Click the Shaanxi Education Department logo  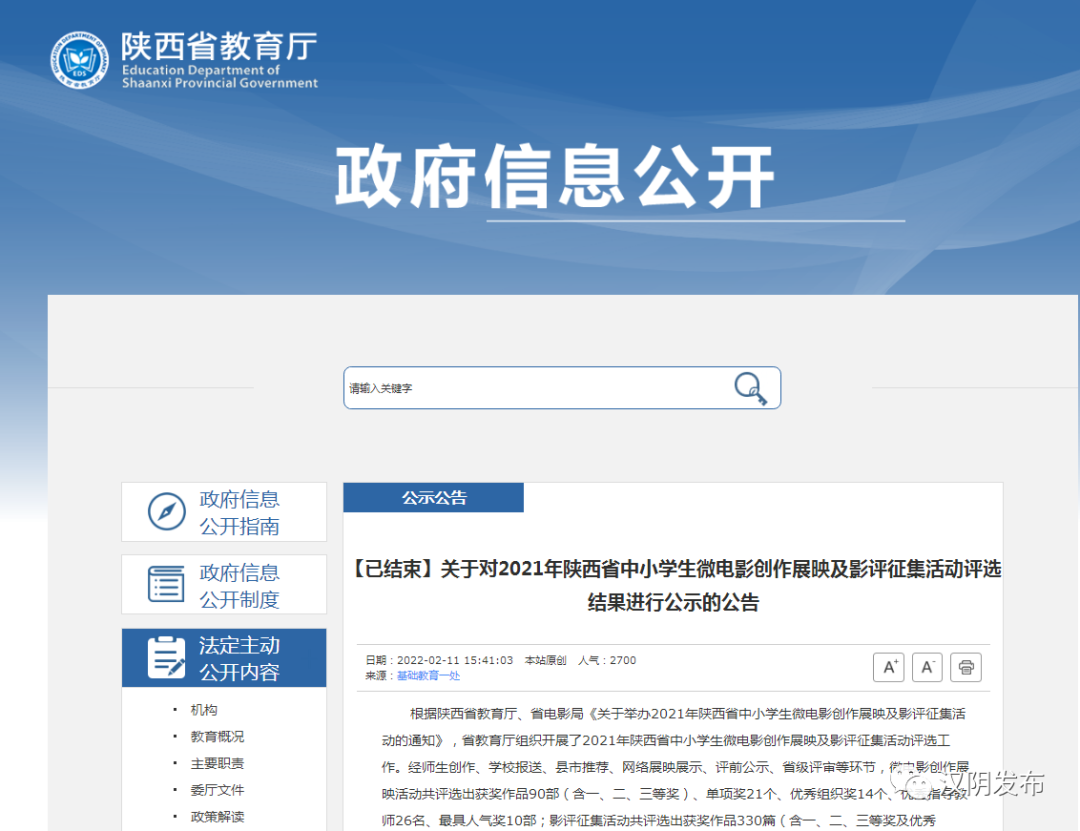tap(79, 60)
